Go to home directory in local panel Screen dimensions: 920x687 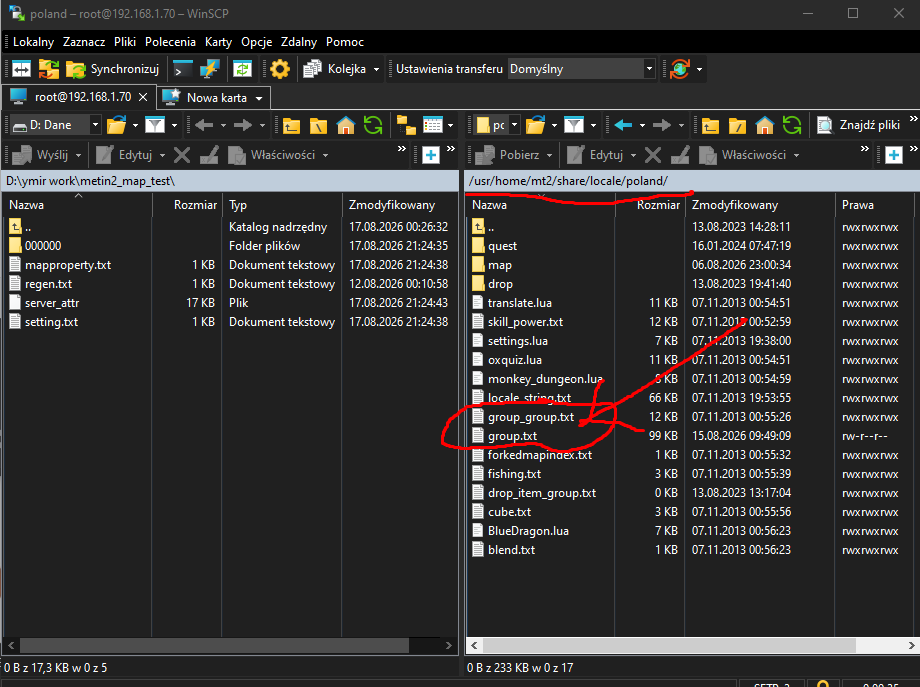click(x=346, y=125)
